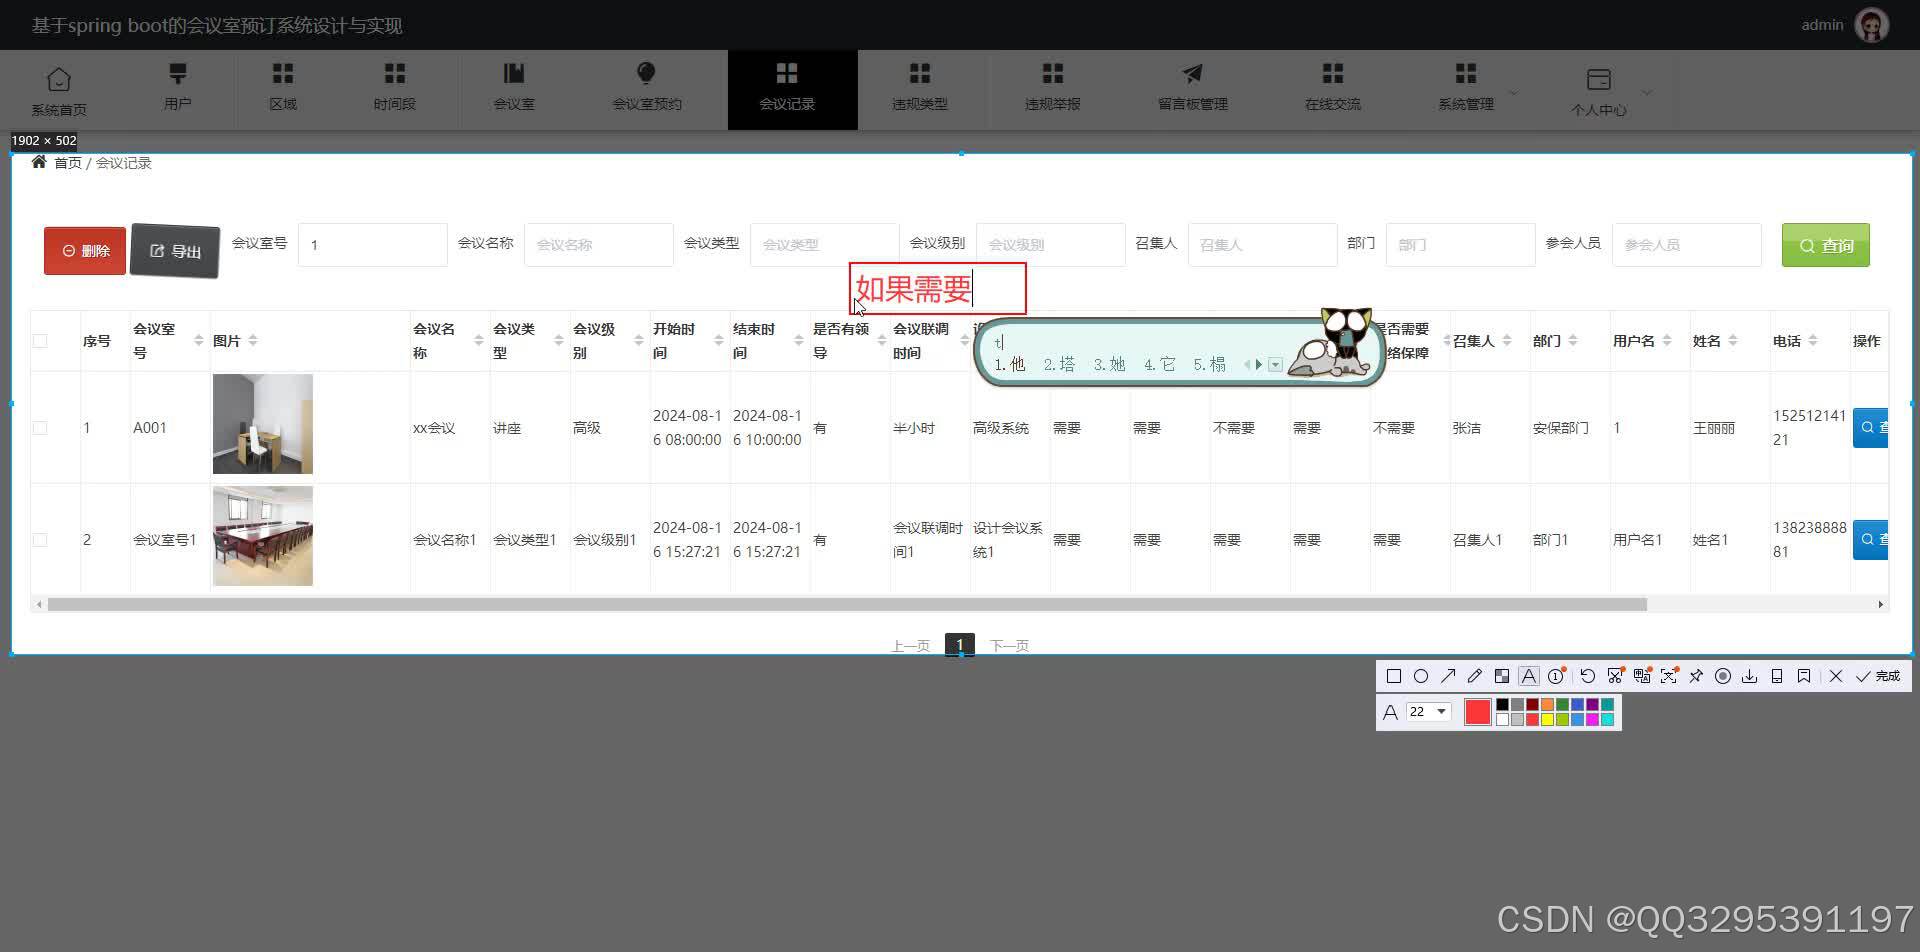Click the 会议室号 input field
The width and height of the screenshot is (1920, 952).
[372, 244]
